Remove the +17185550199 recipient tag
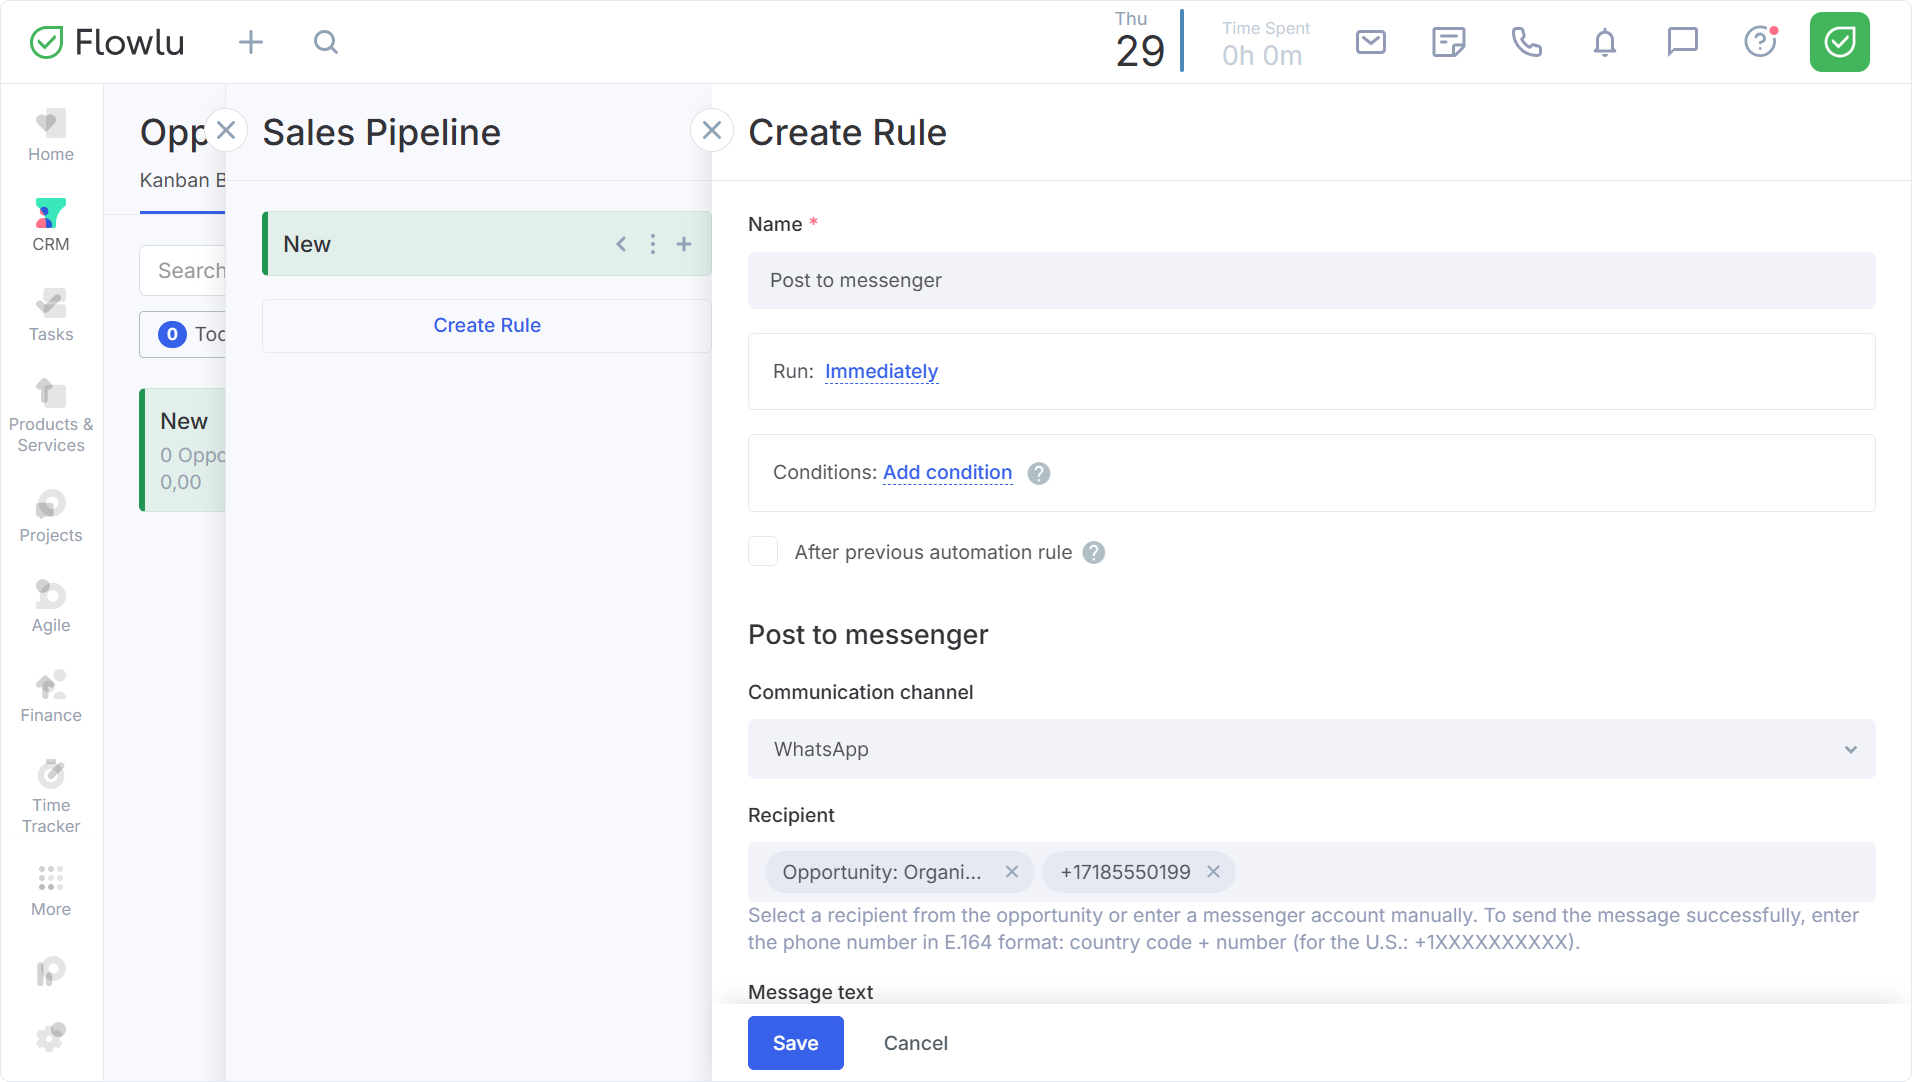Screen dimensions: 1912x1082 point(1213,872)
